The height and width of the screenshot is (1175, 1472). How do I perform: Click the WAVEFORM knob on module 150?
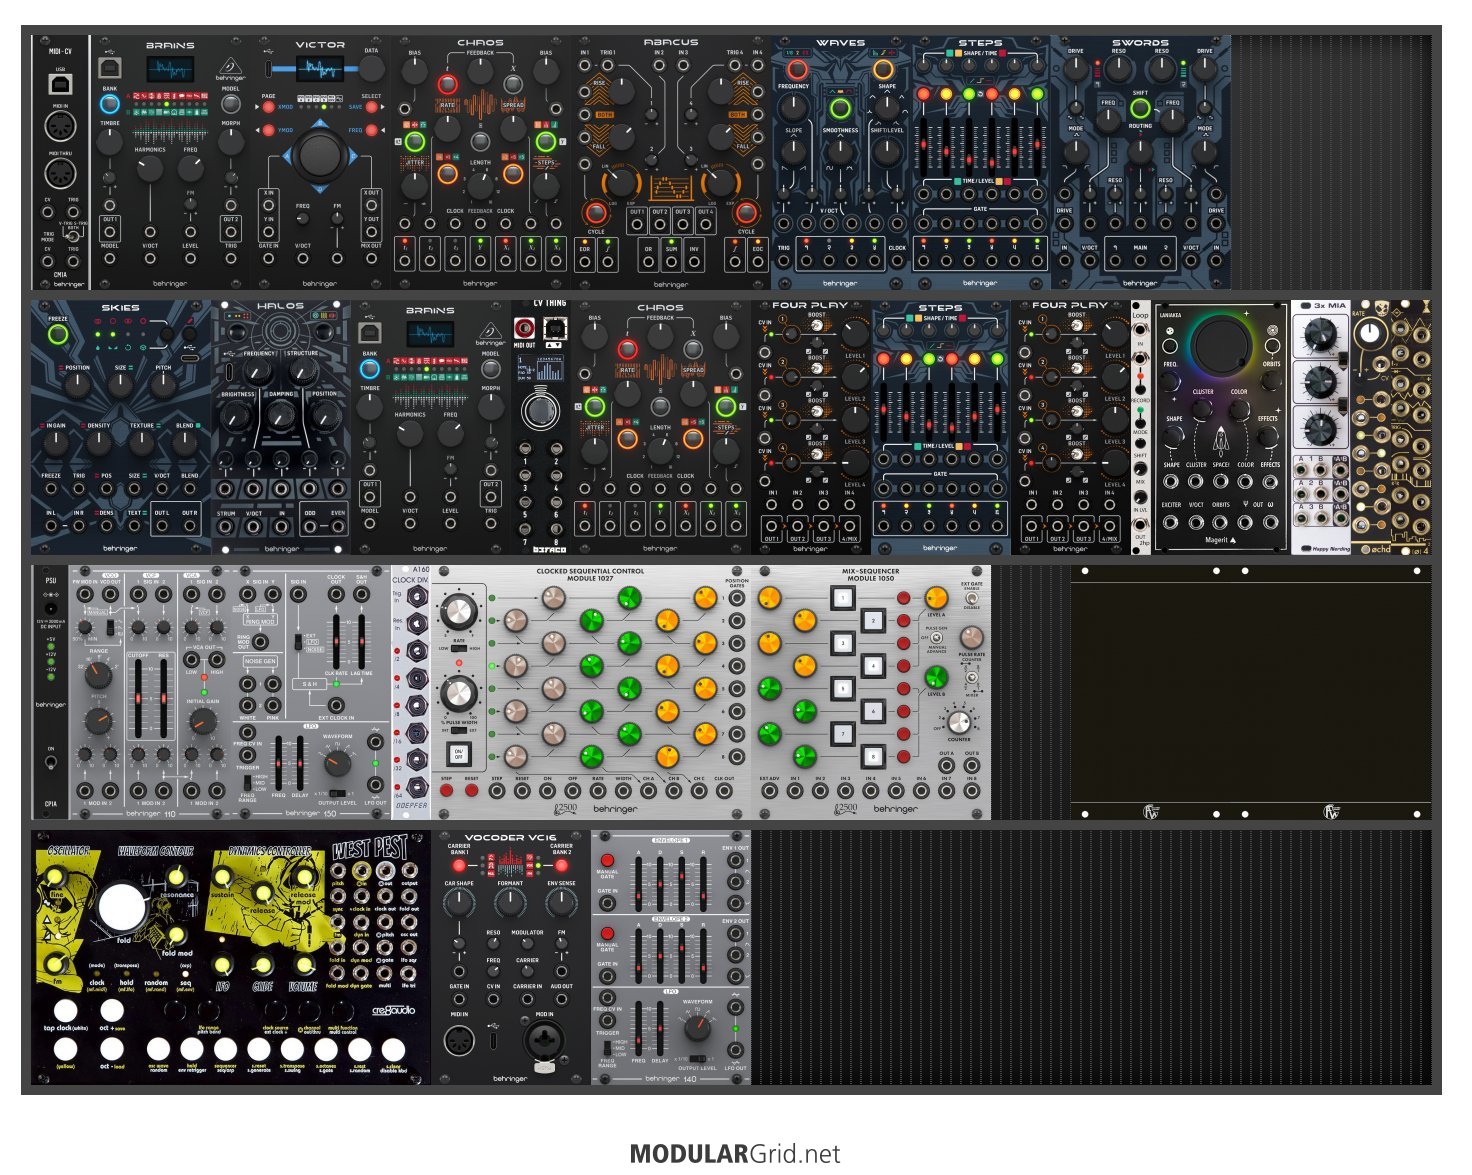pyautogui.click(x=337, y=763)
